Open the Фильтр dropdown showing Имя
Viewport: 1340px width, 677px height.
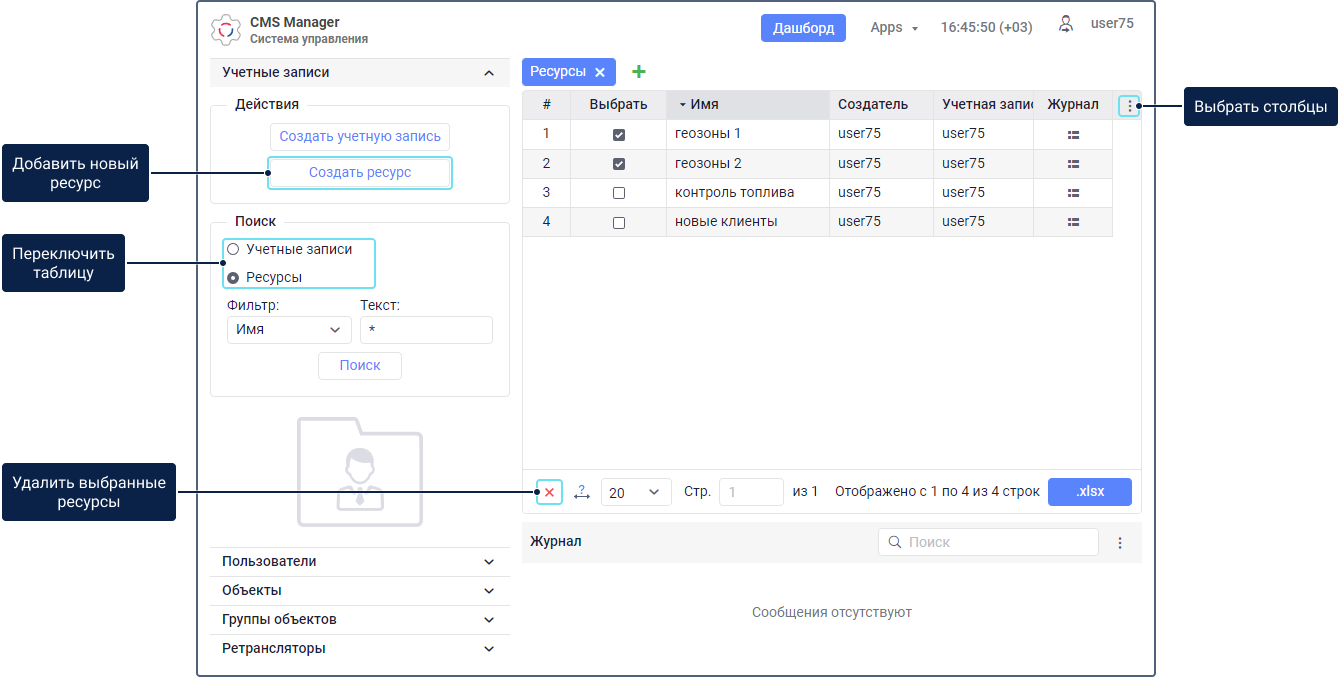pos(289,330)
